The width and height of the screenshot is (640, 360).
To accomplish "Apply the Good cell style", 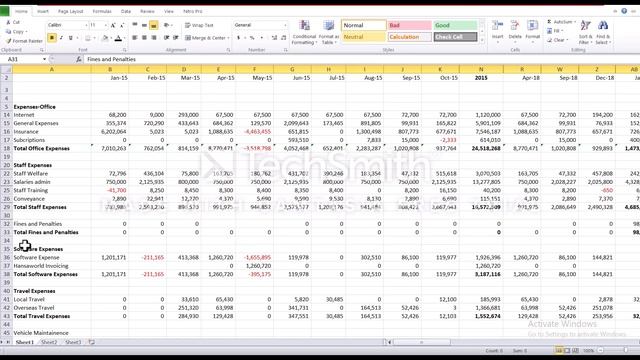I will pyautogui.click(x=455, y=25).
